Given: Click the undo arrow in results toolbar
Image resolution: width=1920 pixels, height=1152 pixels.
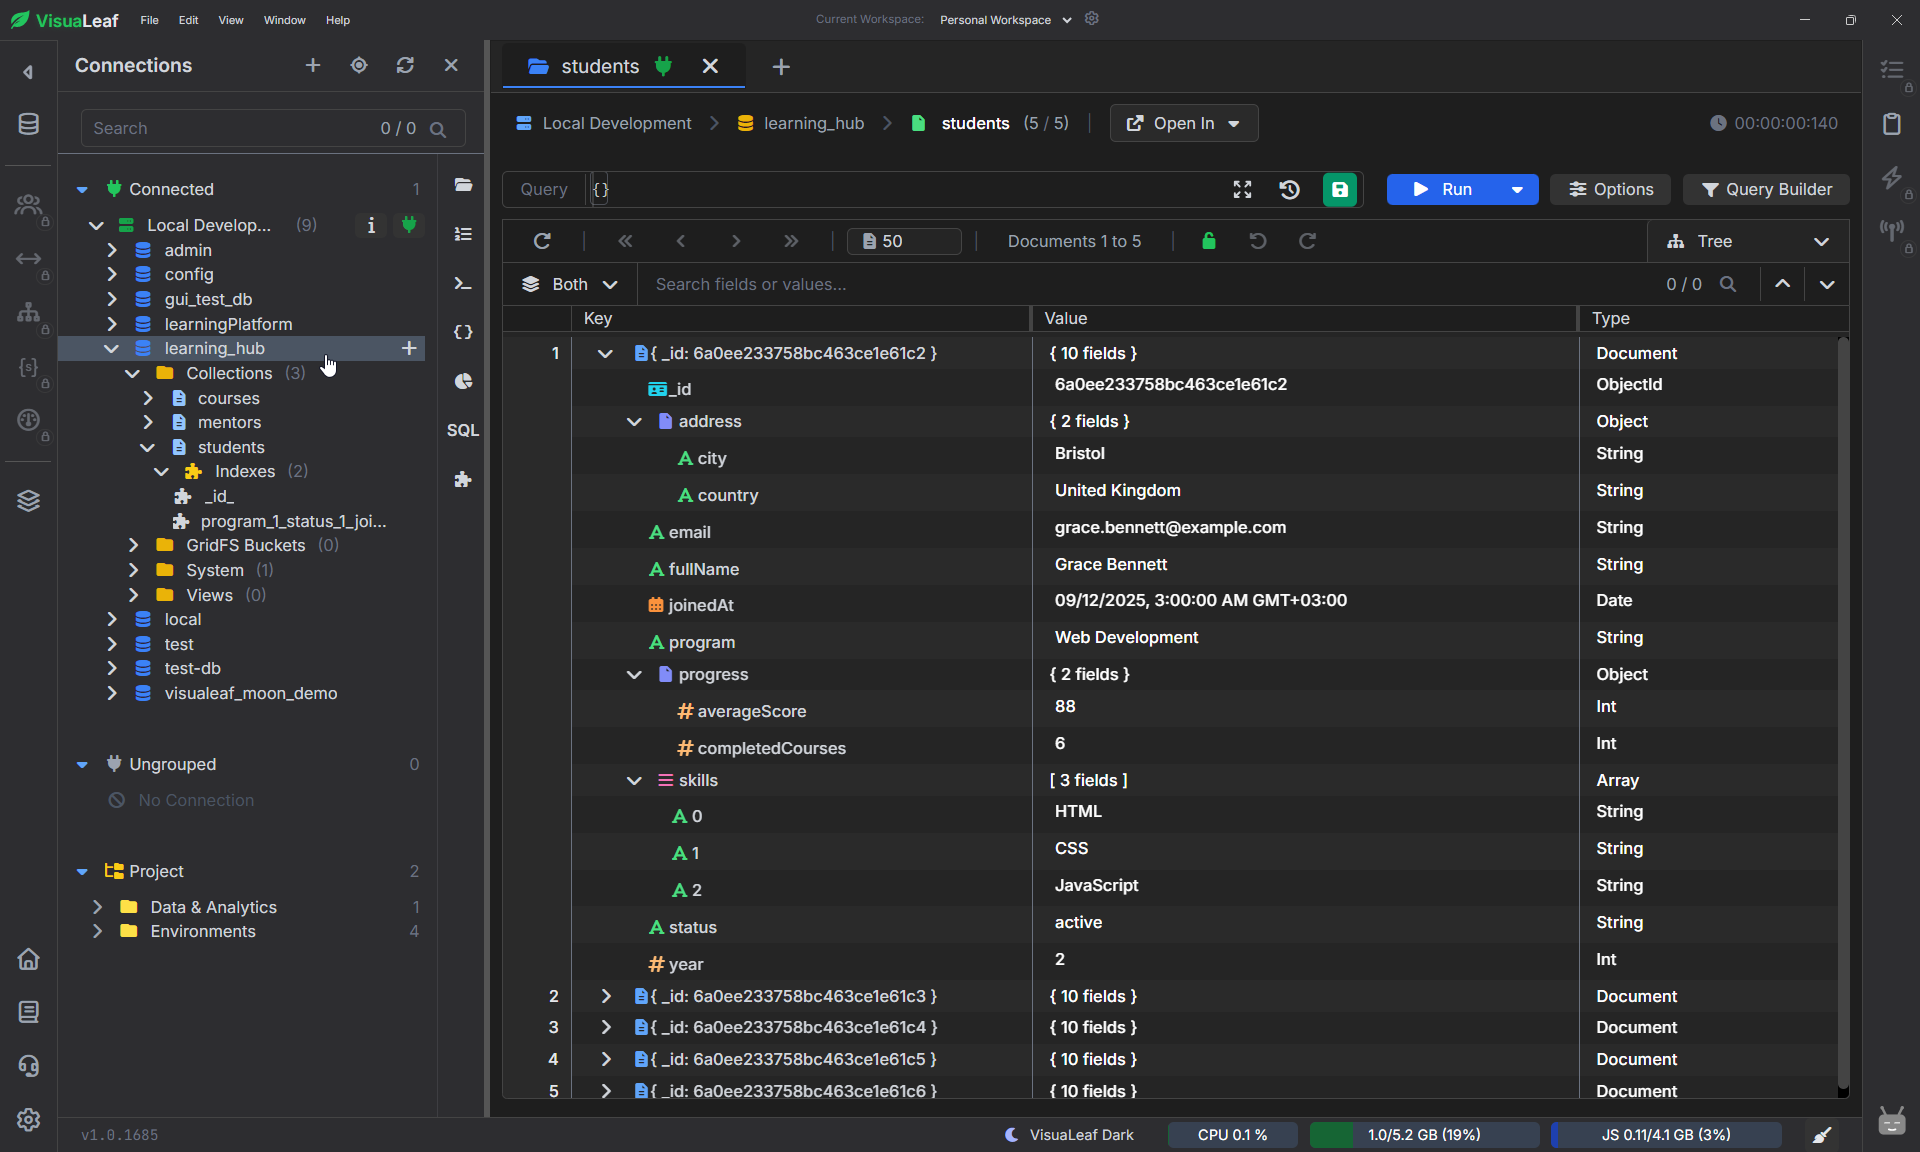Looking at the screenshot, I should 1258,241.
